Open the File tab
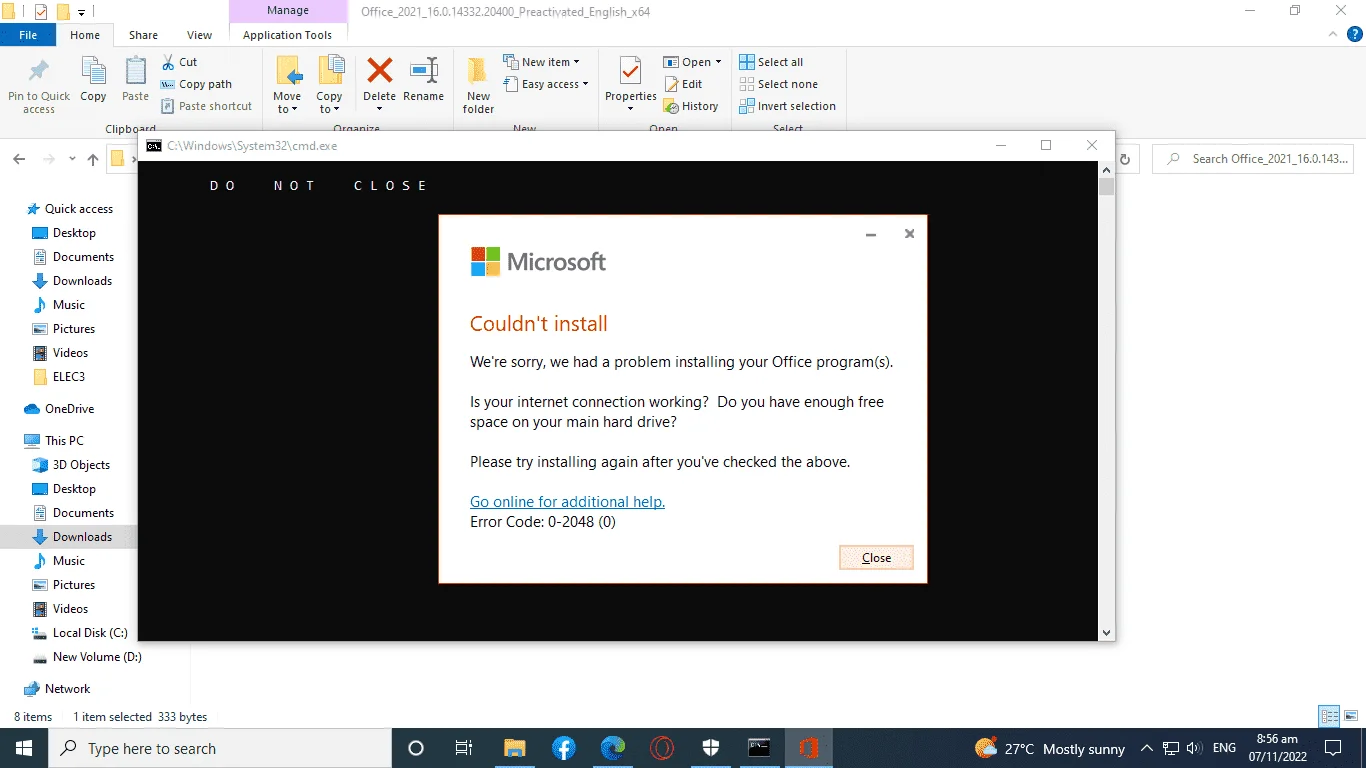 (x=28, y=35)
